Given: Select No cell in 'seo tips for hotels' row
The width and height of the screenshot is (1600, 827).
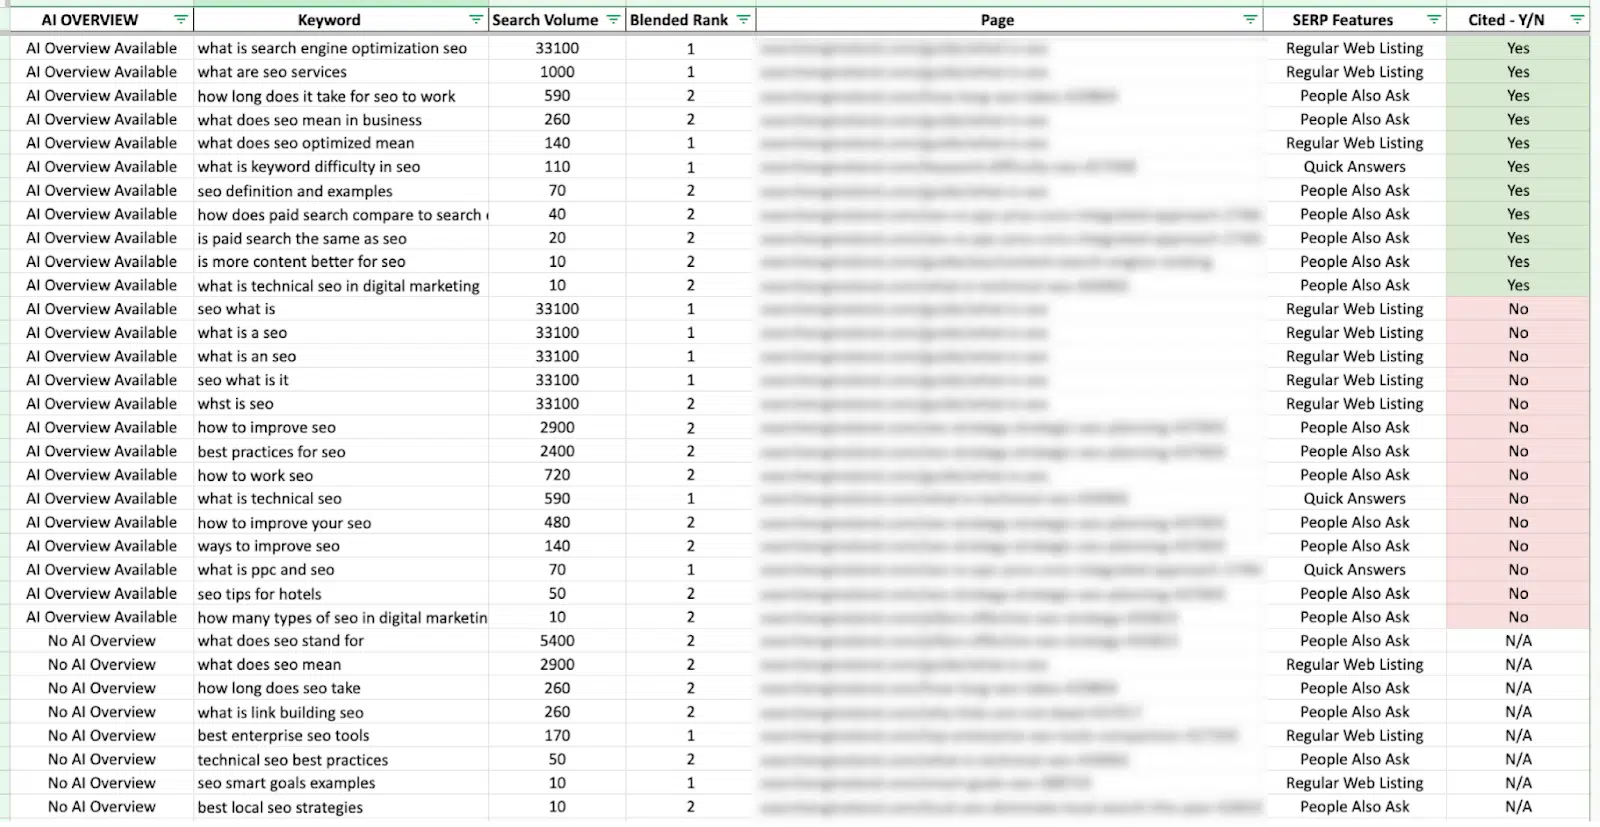Looking at the screenshot, I should point(1518,594).
